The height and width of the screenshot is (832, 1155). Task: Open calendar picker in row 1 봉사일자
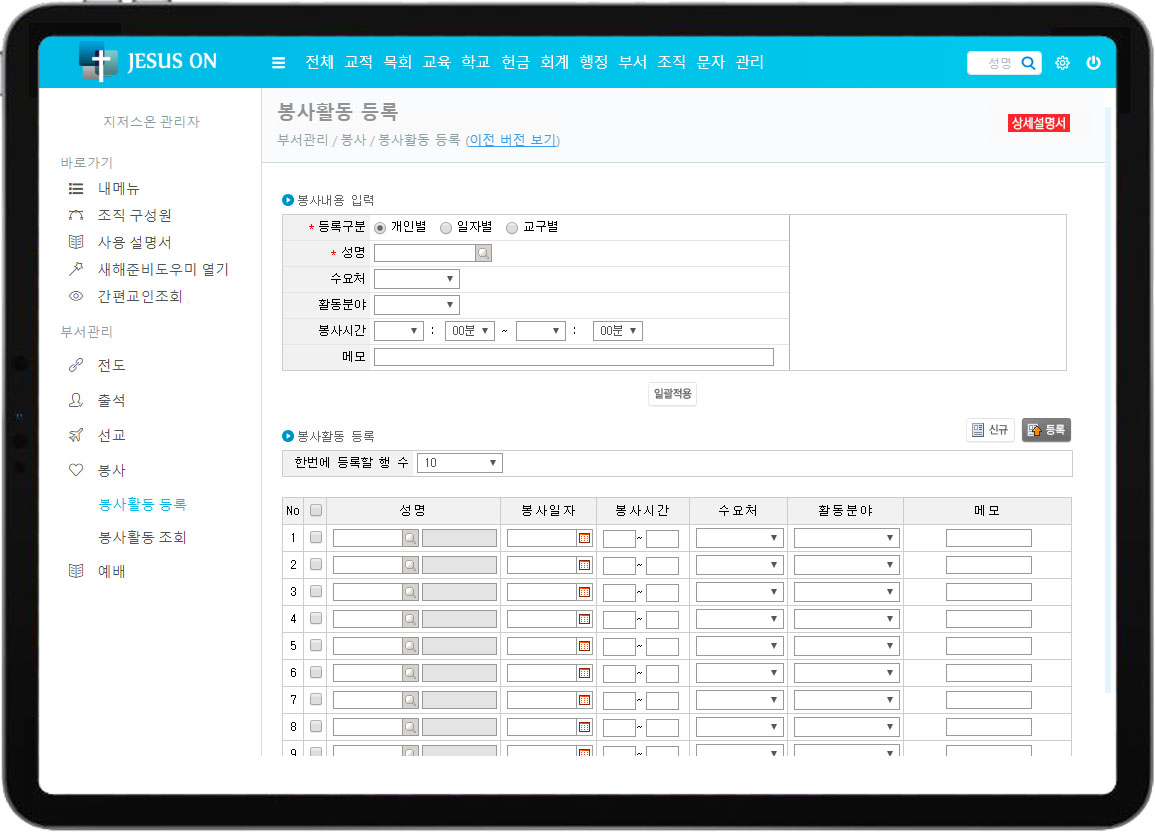[585, 538]
